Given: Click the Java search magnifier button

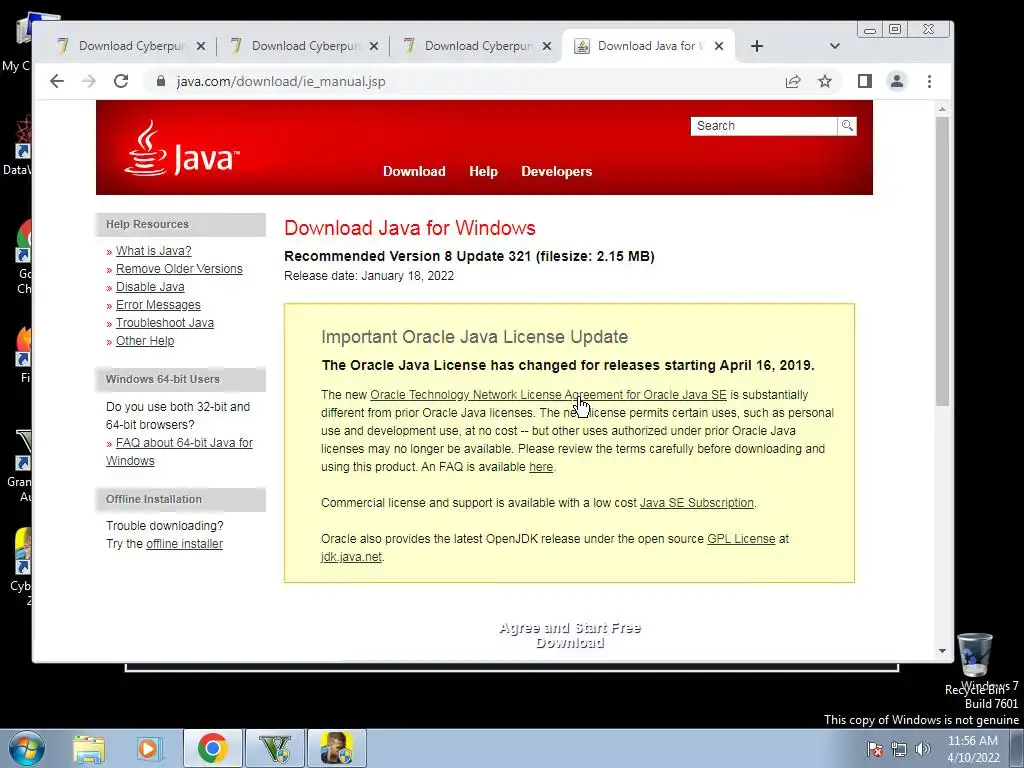Looking at the screenshot, I should pos(847,126).
